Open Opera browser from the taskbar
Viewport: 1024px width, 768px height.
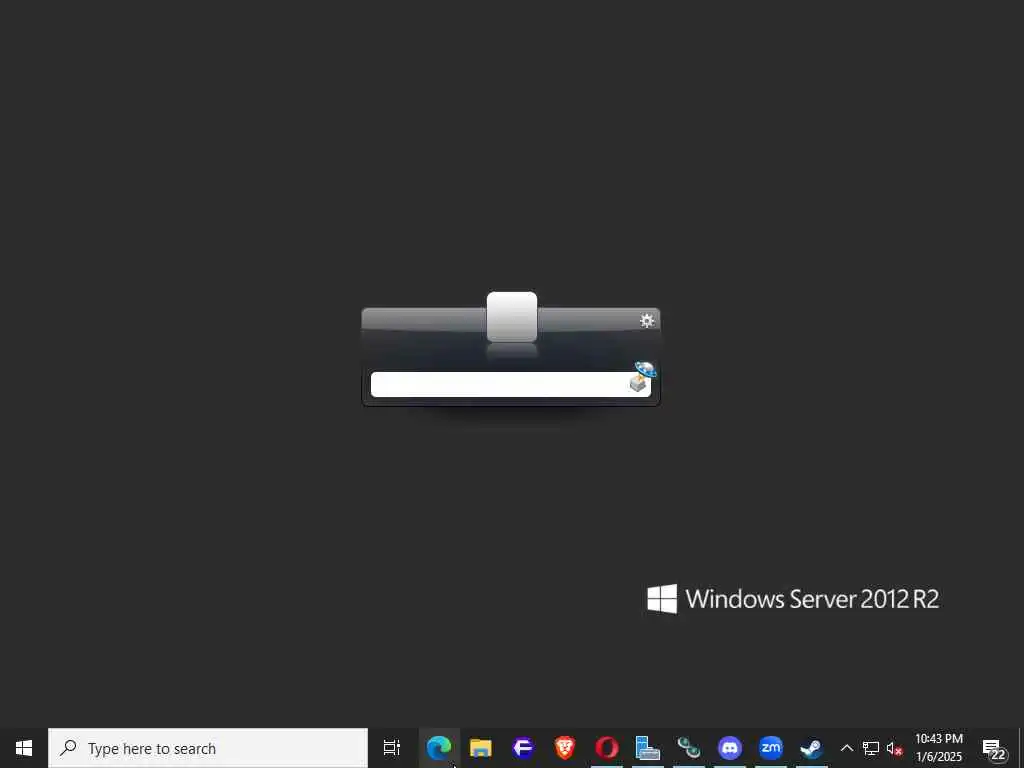[x=607, y=748]
